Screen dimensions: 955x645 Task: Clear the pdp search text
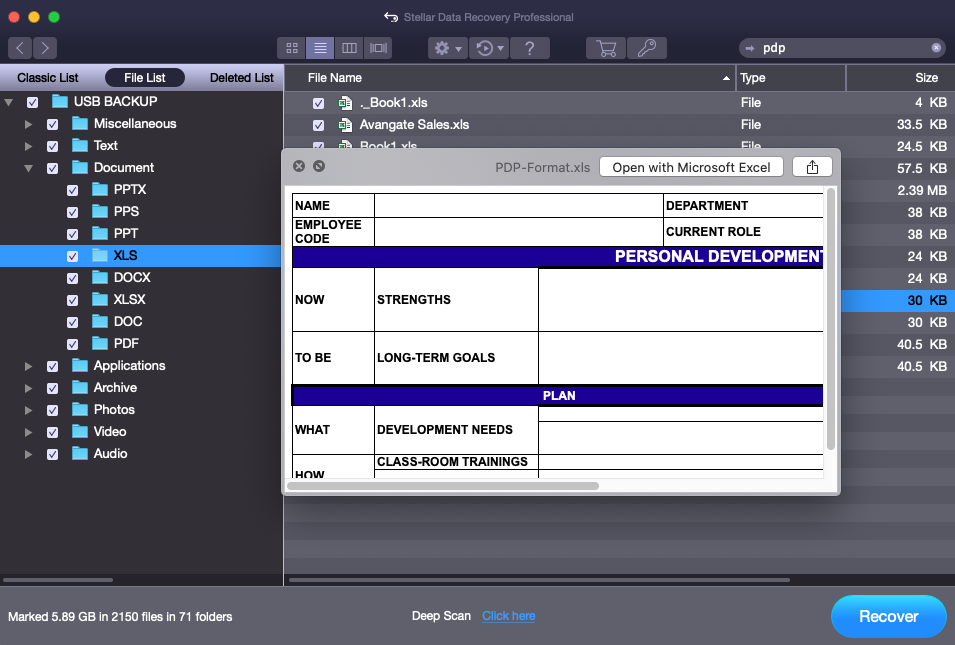pos(936,48)
